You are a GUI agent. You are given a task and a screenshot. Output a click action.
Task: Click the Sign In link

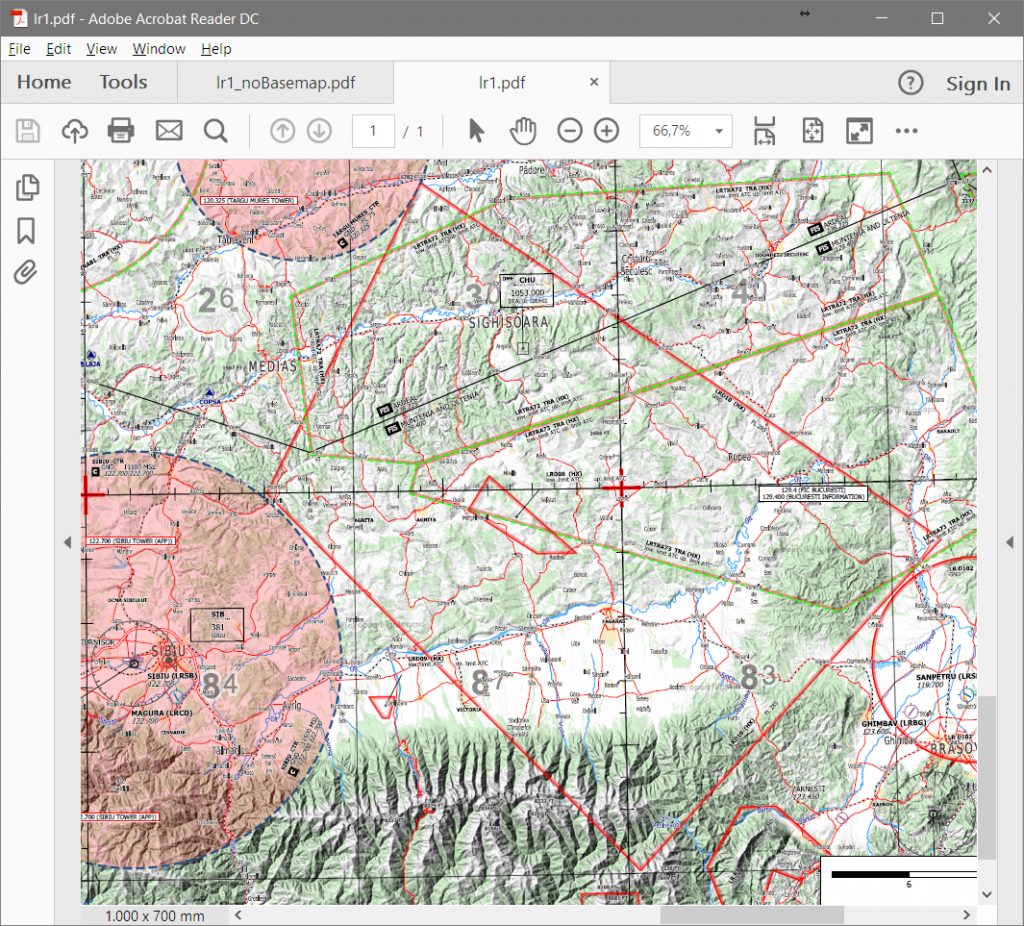point(978,84)
